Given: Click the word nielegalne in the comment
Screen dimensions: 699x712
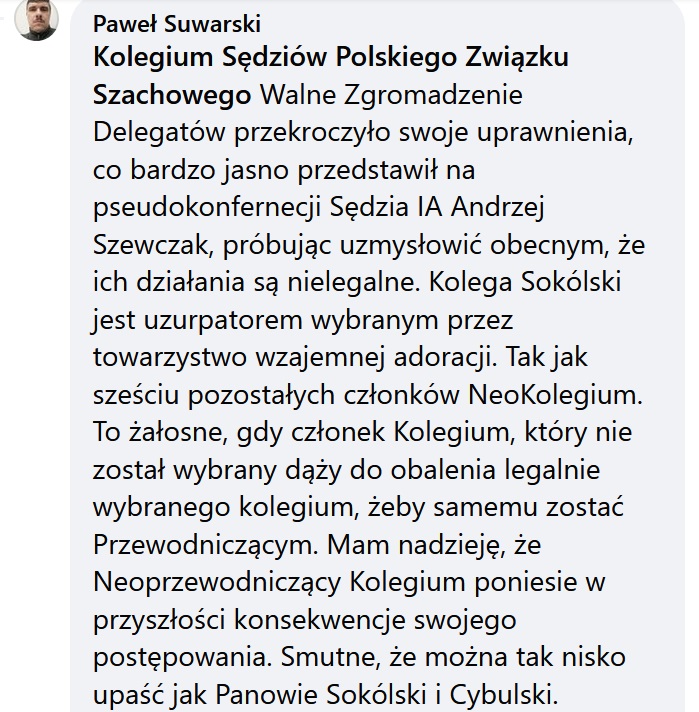Looking at the screenshot, I should 351,282.
